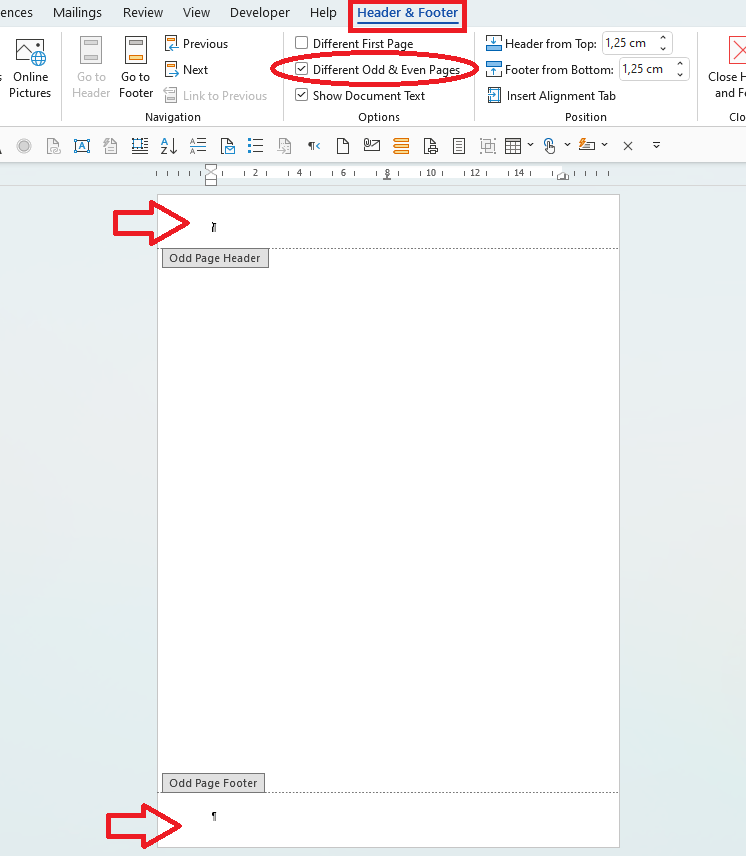Screen dimensions: 746x856
Task: Click the Footer from Bottom icon
Action: tap(493, 69)
